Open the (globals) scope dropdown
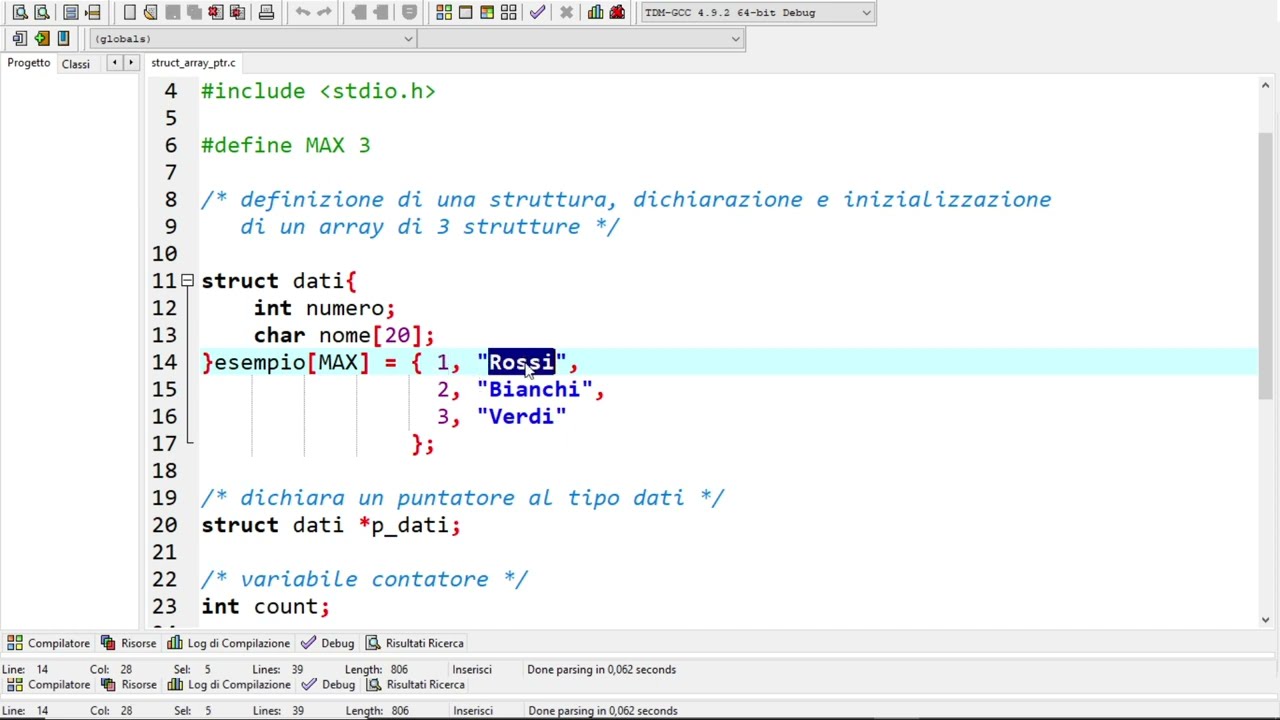Image resolution: width=1280 pixels, height=720 pixels. pyautogui.click(x=252, y=38)
